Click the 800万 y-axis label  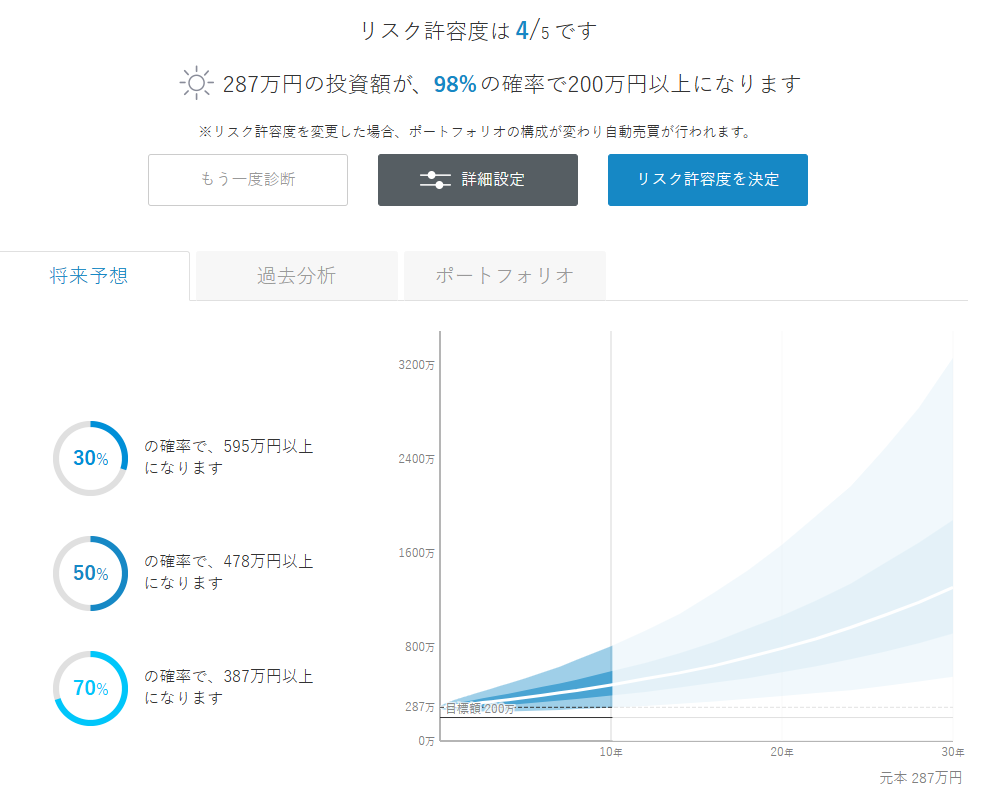(420, 647)
